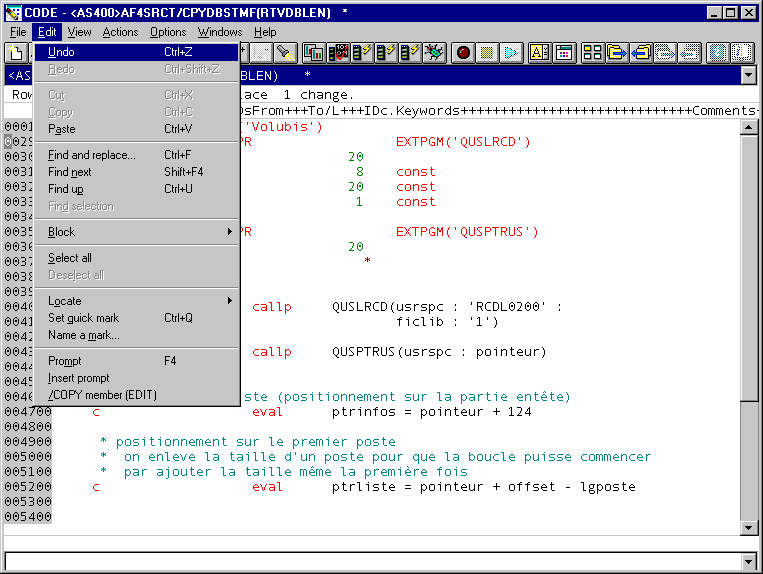Click the new document icon in toolbar
Viewport: 763px width, 574px height.
point(17,53)
